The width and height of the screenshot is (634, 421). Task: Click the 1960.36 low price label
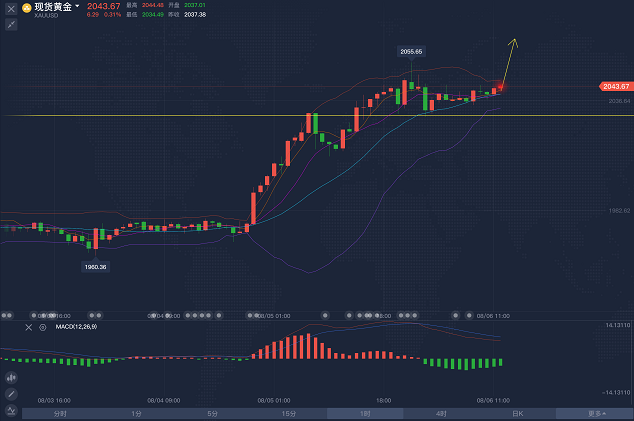(95, 266)
